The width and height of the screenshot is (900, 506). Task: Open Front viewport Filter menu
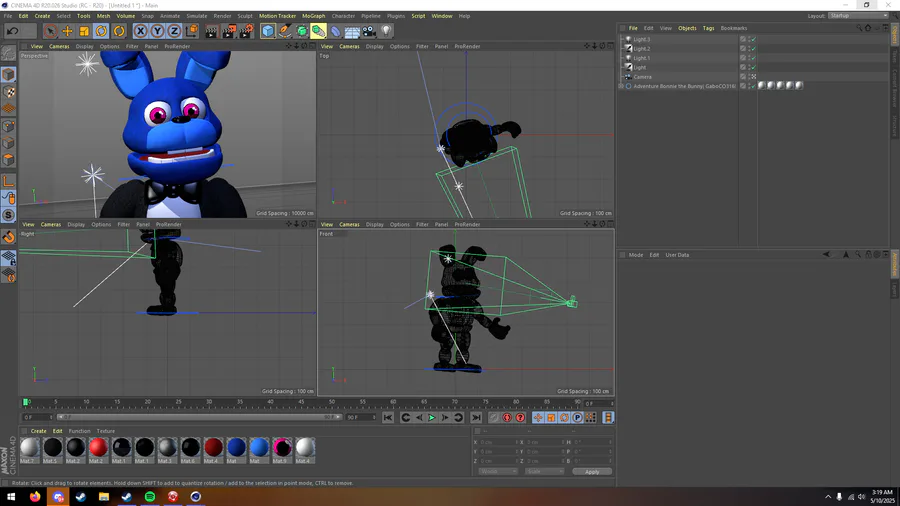click(x=422, y=224)
